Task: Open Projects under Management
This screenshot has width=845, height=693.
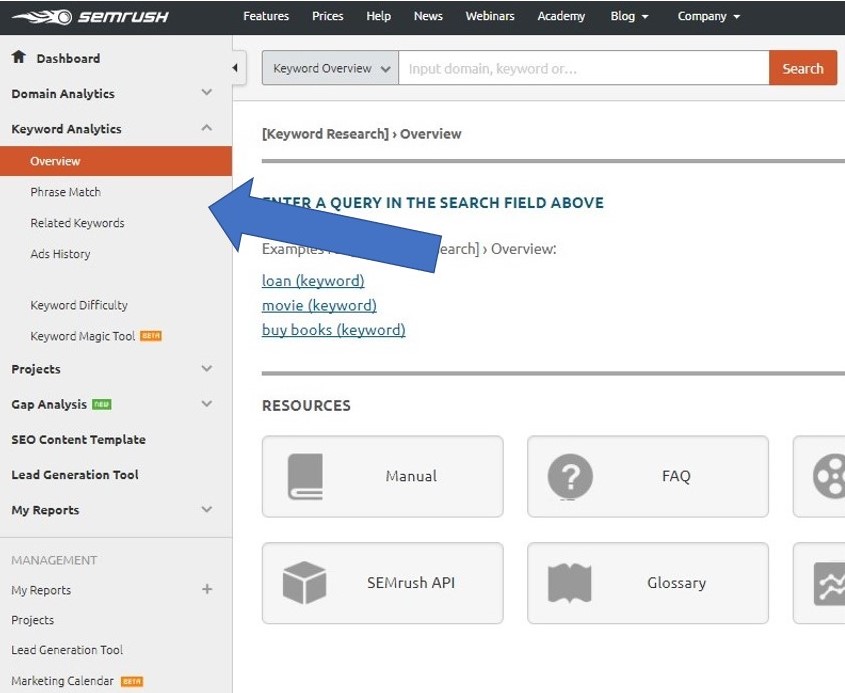Action: [x=32, y=620]
